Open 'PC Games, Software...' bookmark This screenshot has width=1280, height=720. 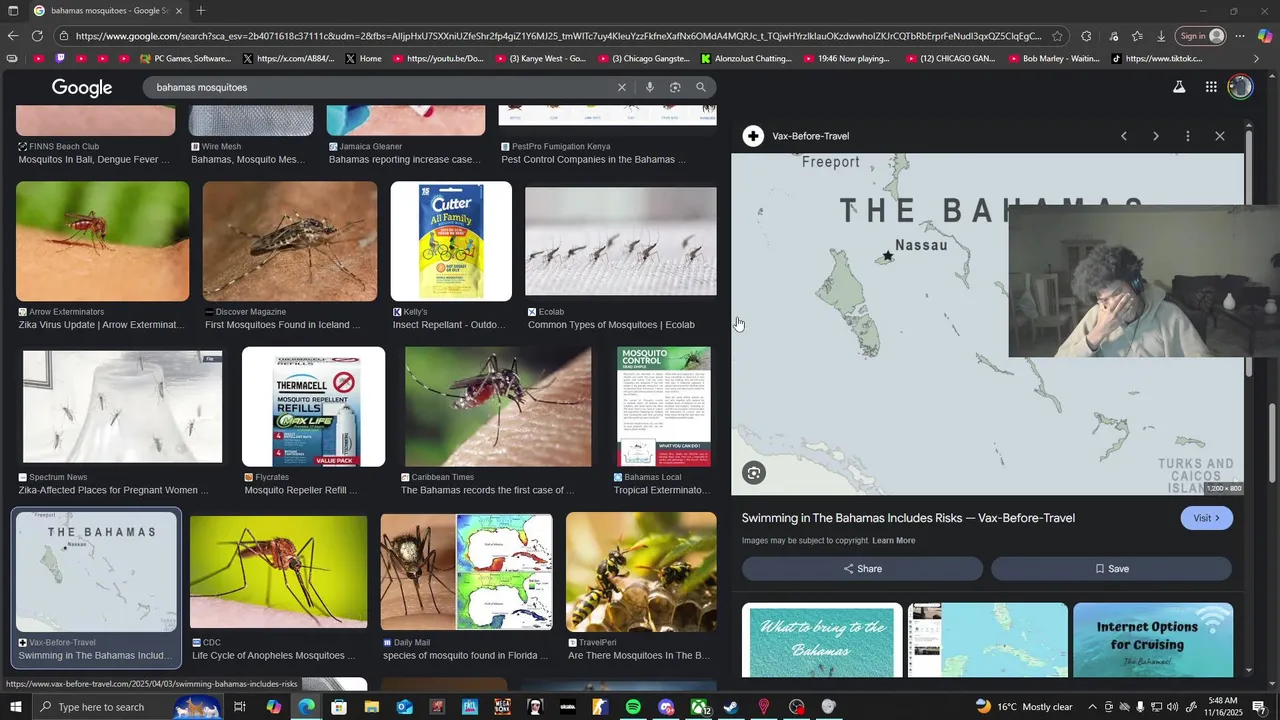(186, 59)
